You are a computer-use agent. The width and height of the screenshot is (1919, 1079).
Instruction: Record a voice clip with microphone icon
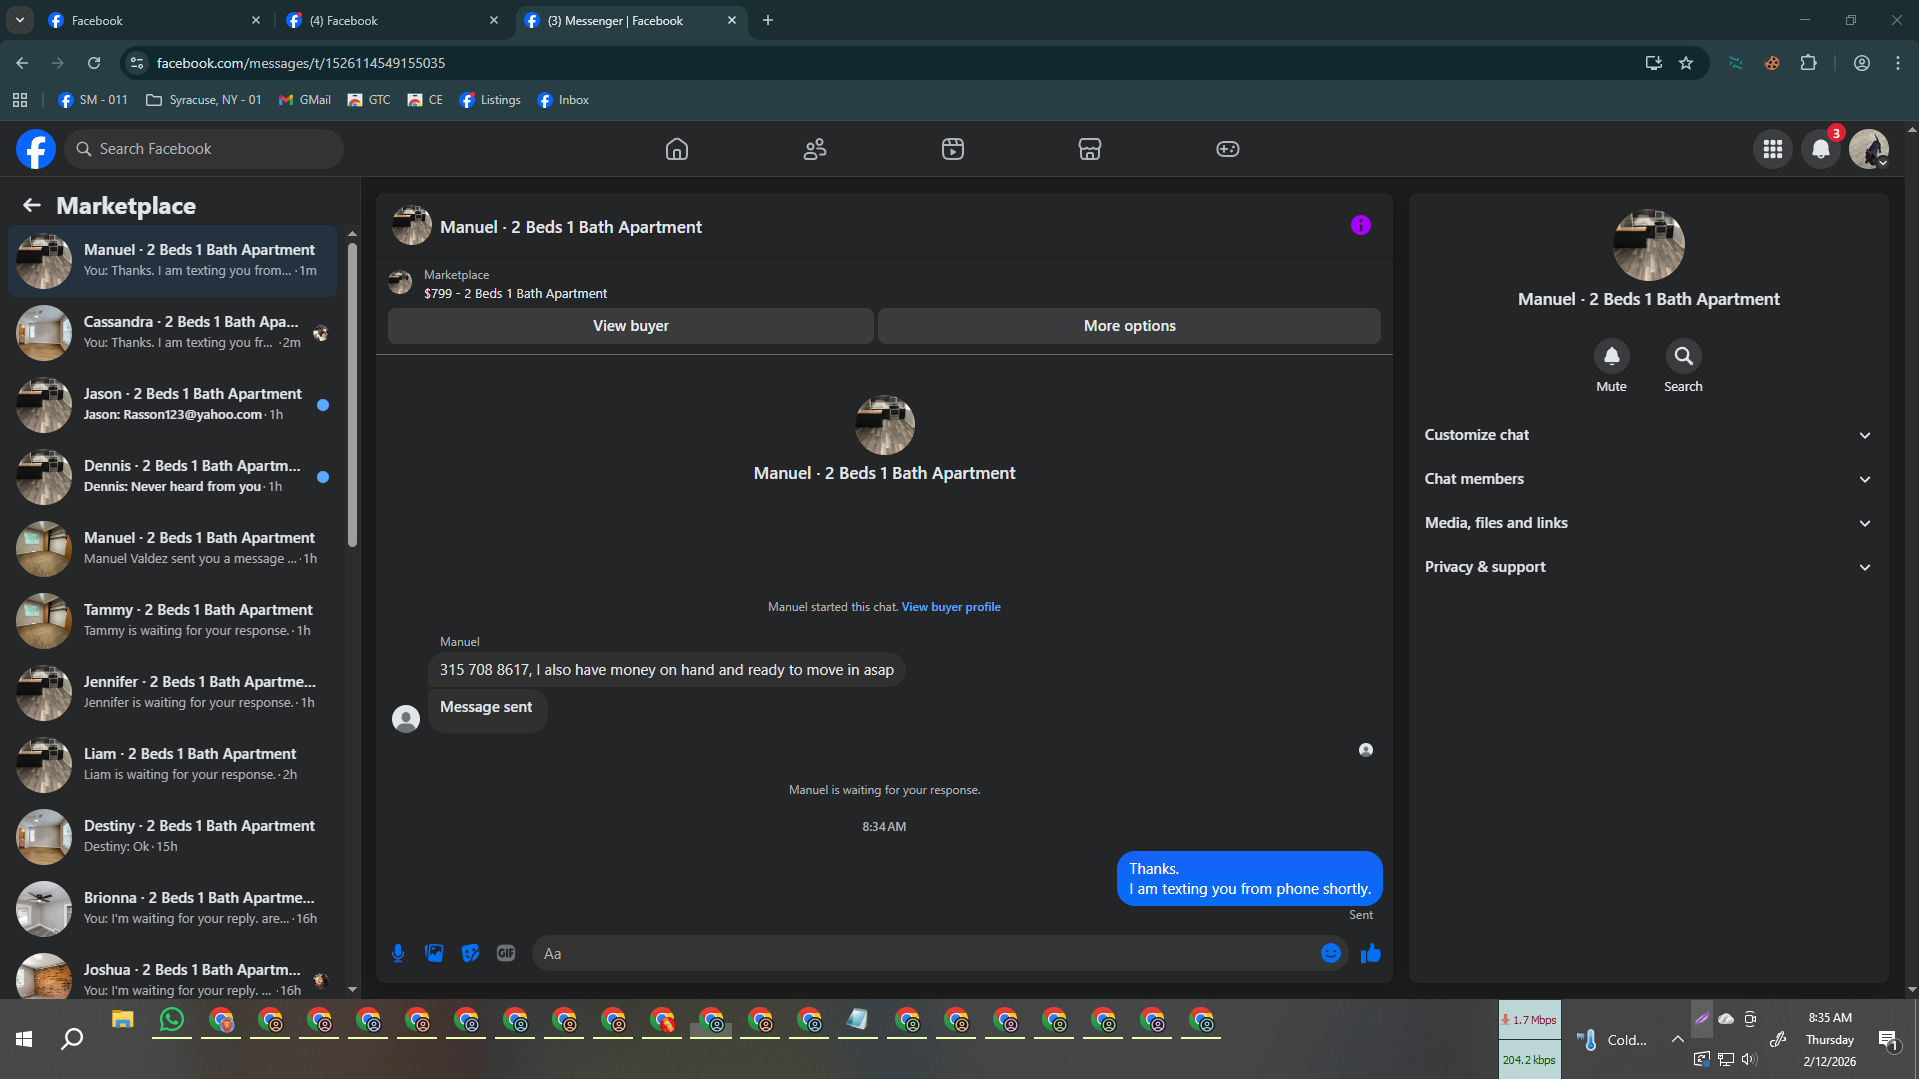pos(398,953)
